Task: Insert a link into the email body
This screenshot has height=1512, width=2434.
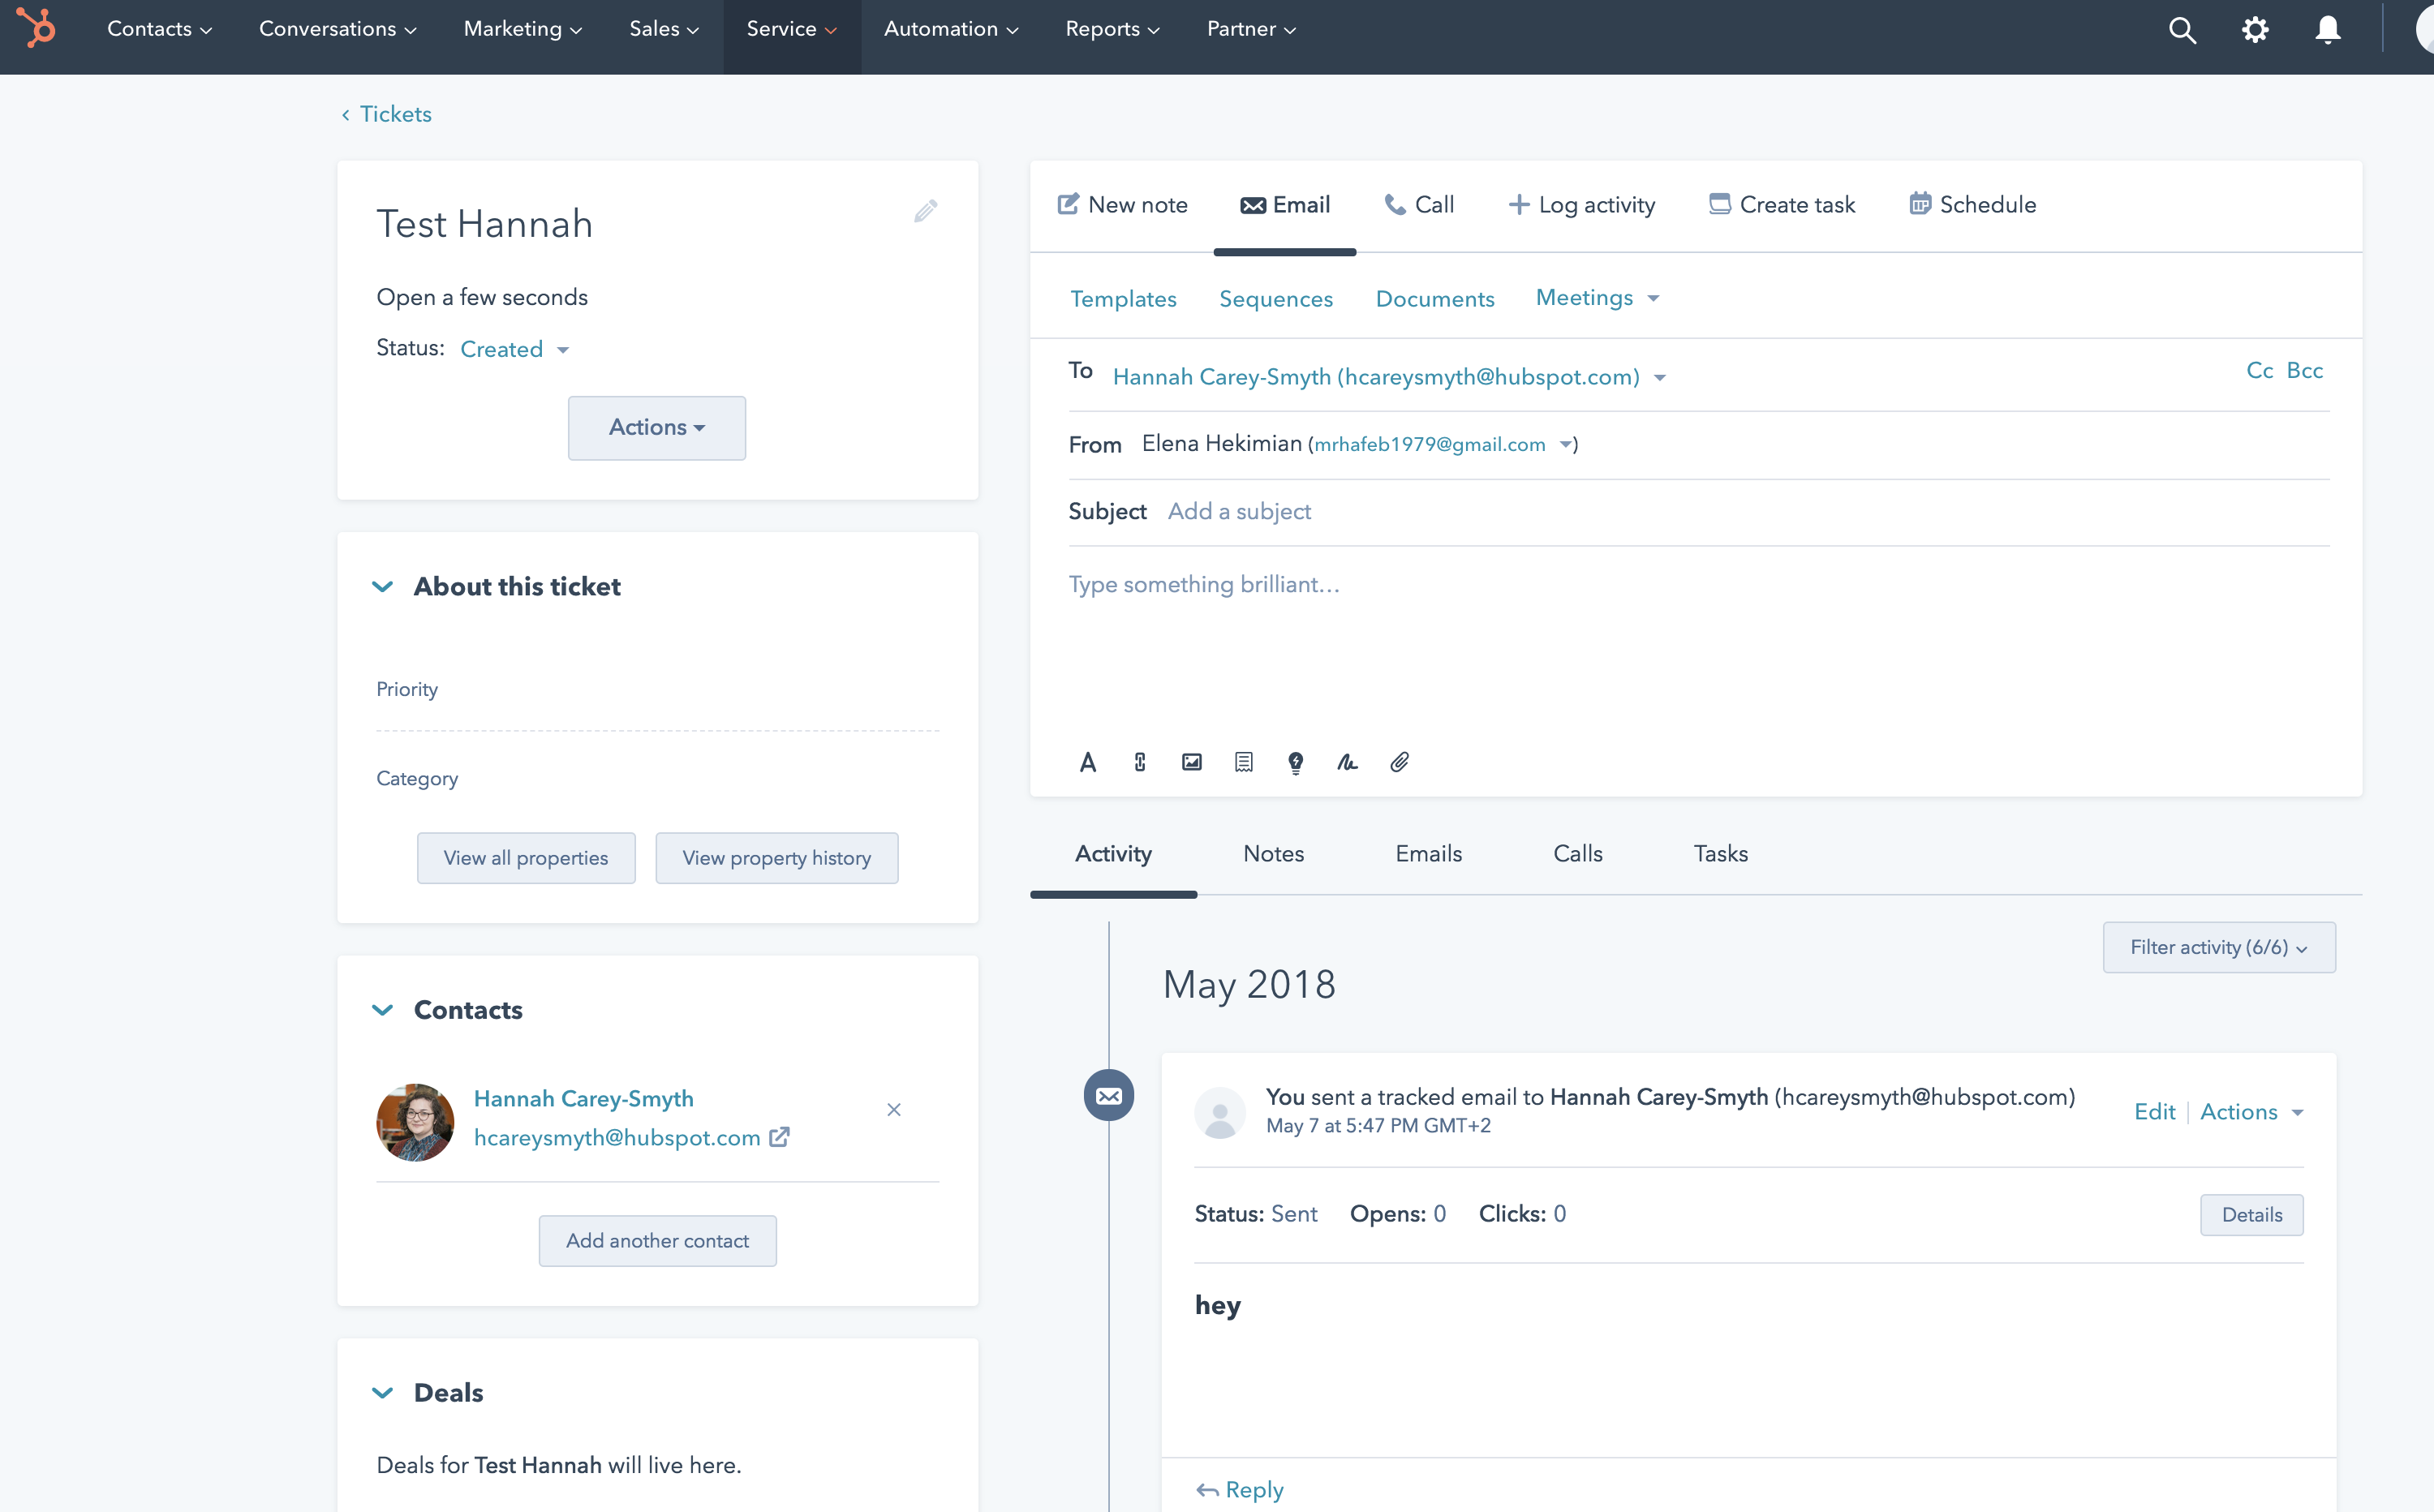Action: click(x=1139, y=762)
